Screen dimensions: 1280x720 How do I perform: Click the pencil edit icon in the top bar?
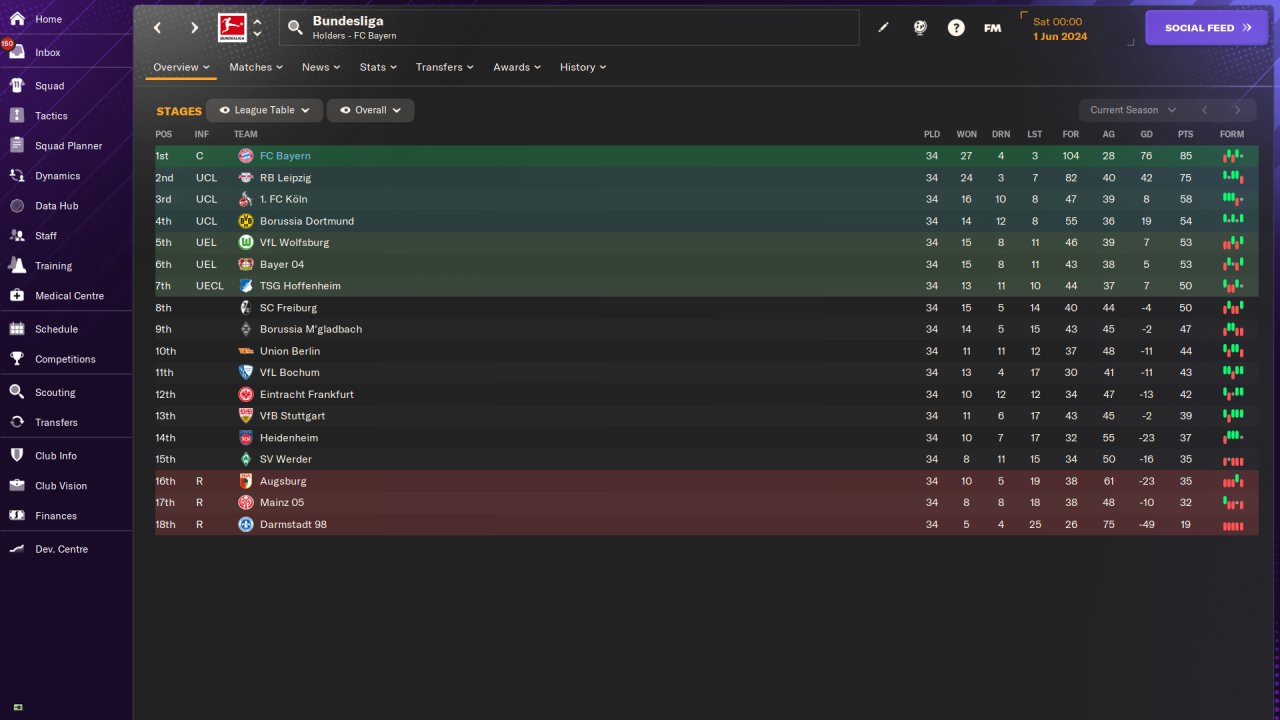[x=883, y=28]
